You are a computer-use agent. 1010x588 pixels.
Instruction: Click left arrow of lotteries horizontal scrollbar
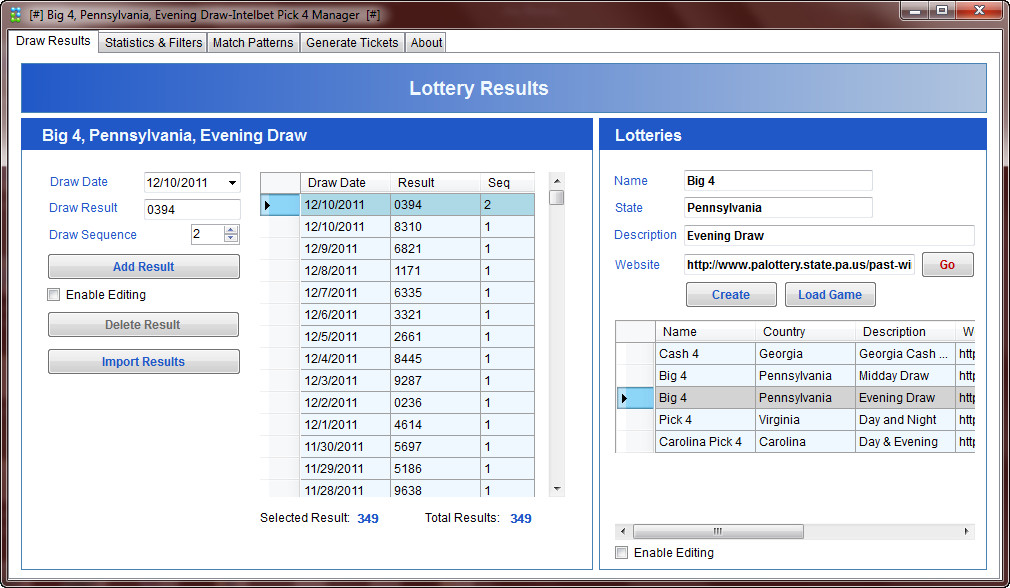click(x=623, y=532)
